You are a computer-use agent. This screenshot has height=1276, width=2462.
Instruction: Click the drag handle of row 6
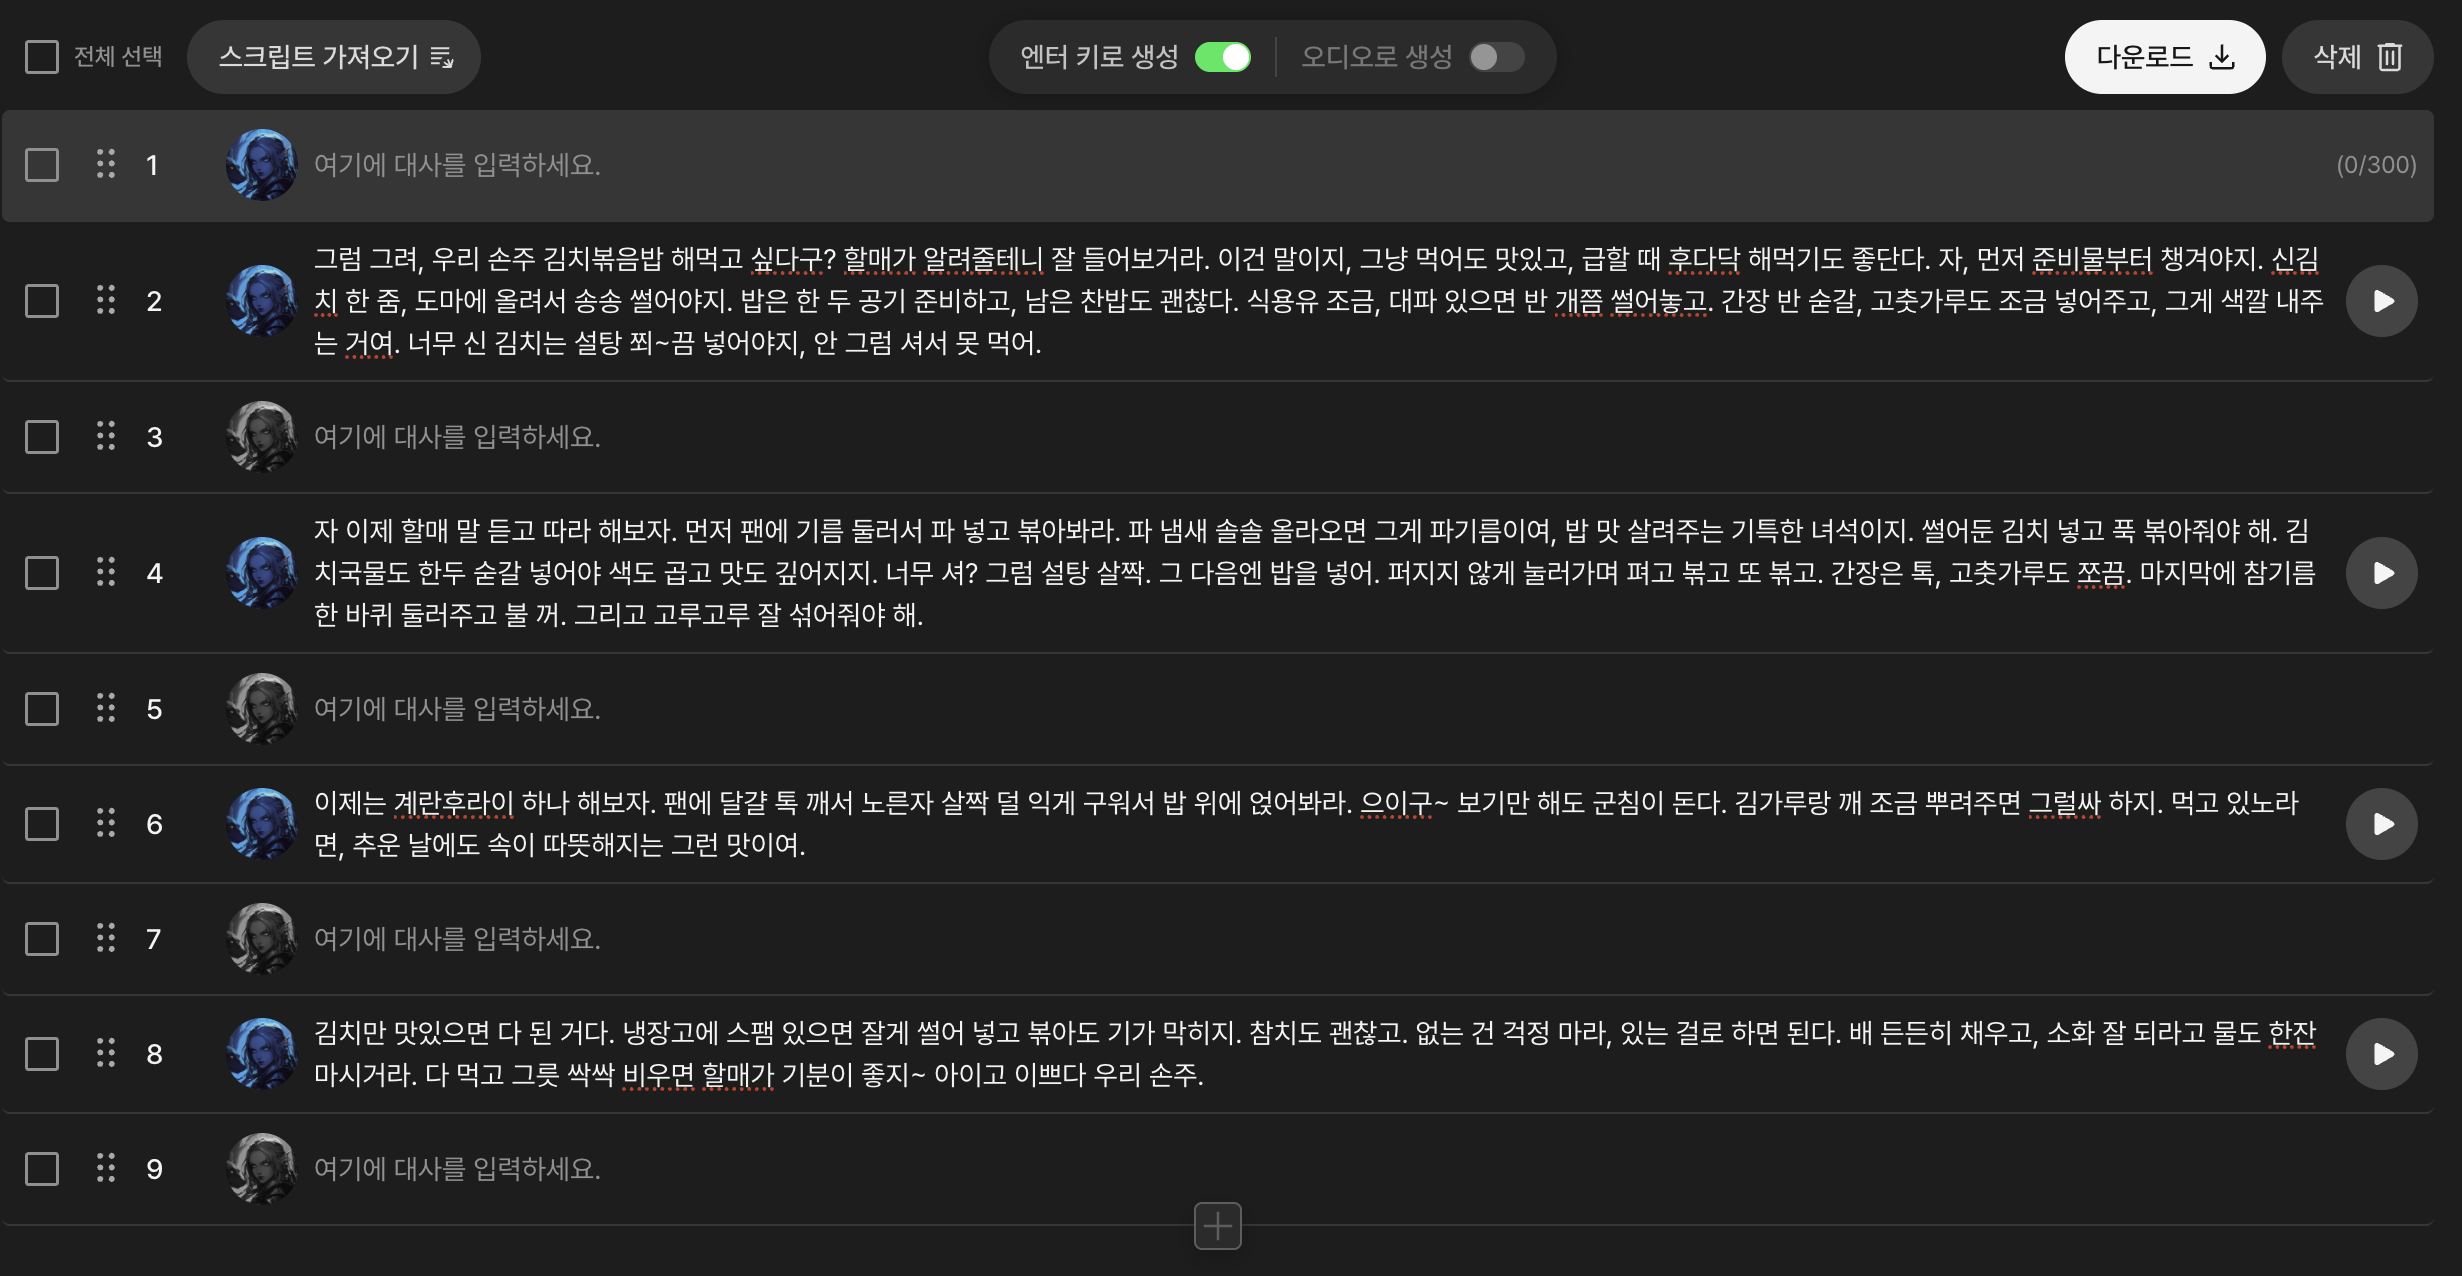tap(106, 823)
